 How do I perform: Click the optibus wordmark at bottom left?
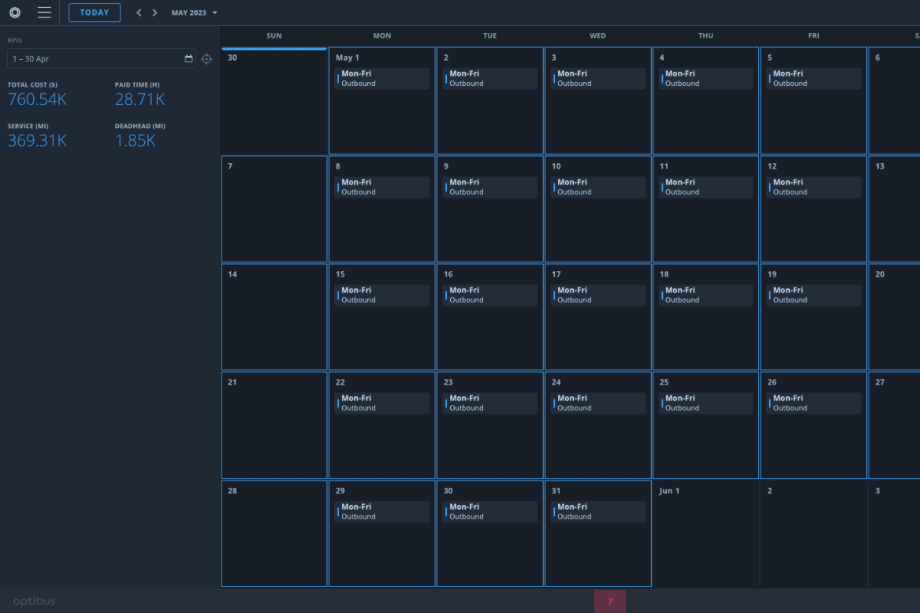[33, 600]
